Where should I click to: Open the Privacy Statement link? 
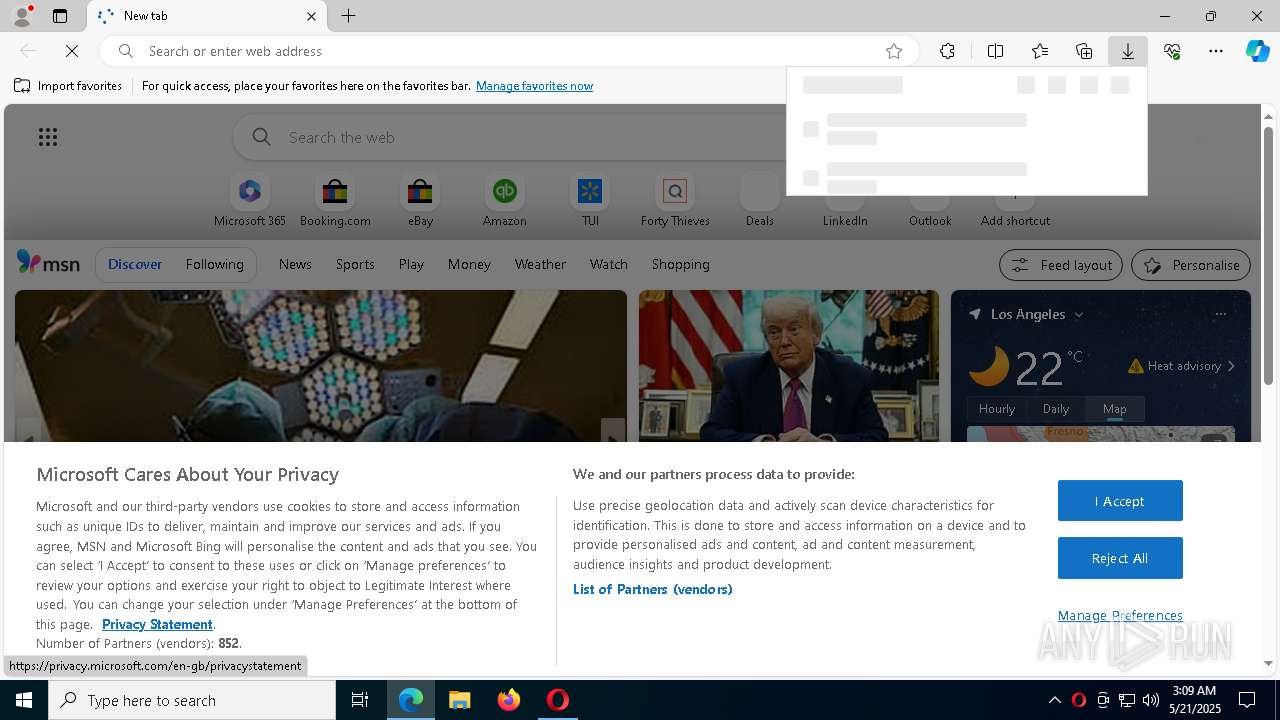tap(157, 624)
